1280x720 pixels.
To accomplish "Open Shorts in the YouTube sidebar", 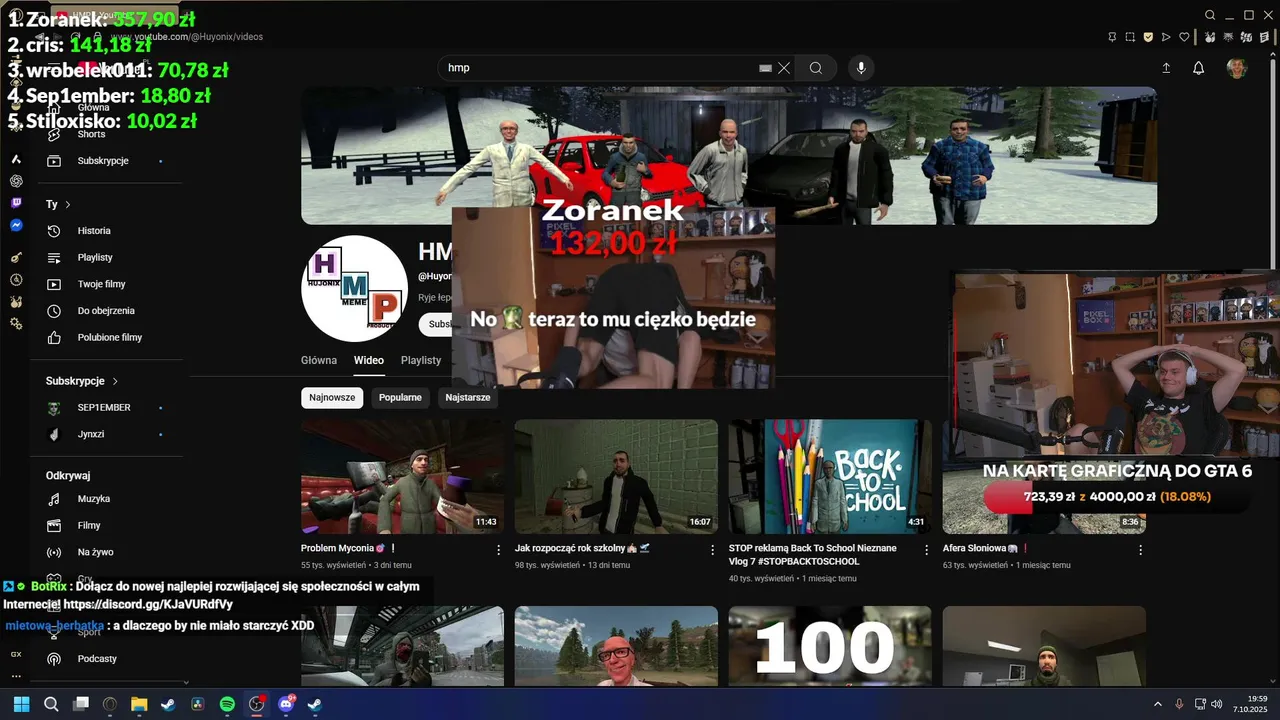I will coord(91,134).
